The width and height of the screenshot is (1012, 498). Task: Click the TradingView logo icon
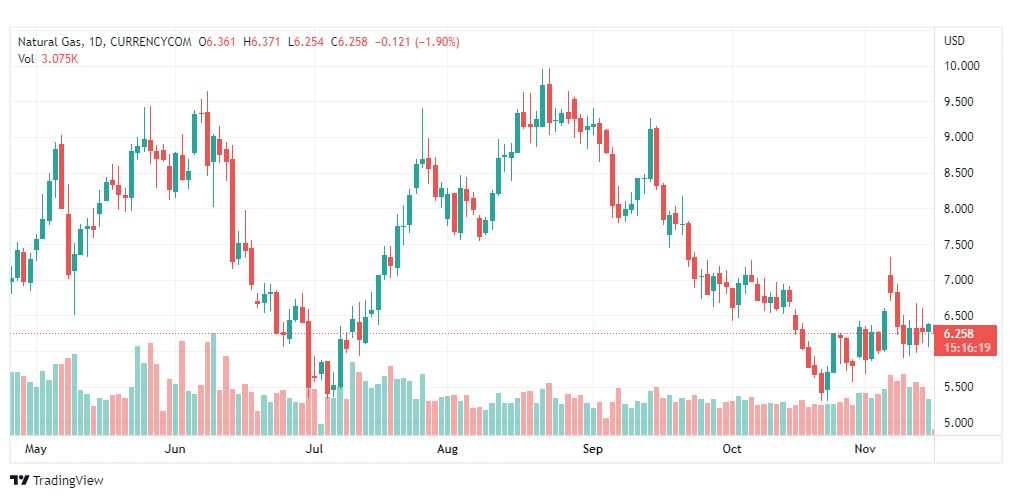pyautogui.click(x=19, y=481)
